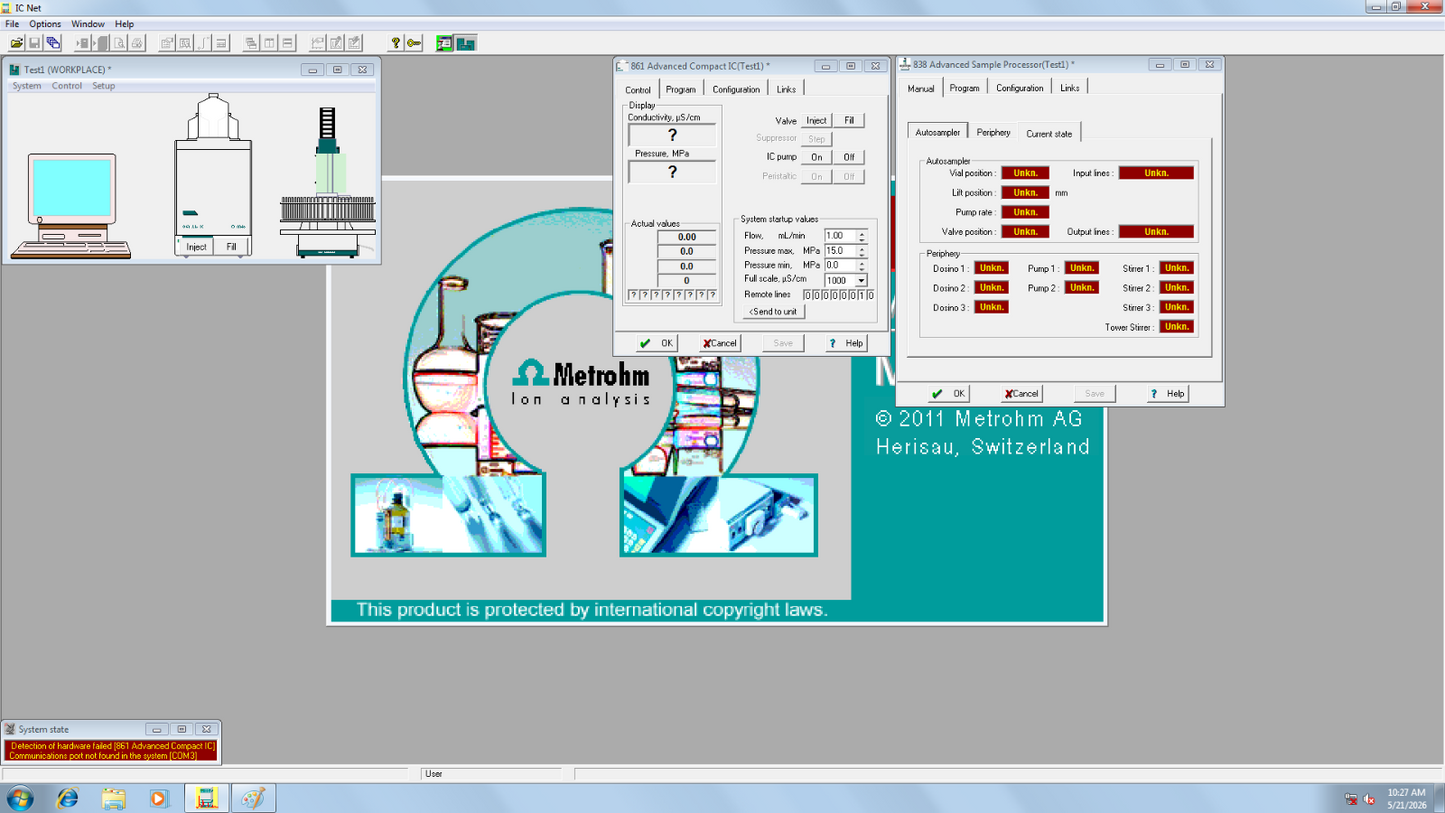Click Help in the 838 Sample Processor window
1445x813 pixels.
[1166, 394]
